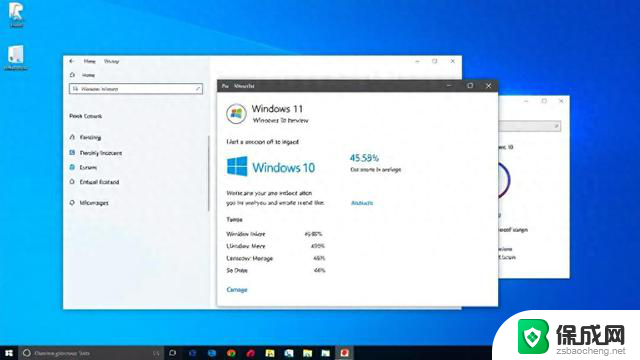
Task: Open the 'Thenitly Inozcent' sidebar item
Action: (101, 153)
